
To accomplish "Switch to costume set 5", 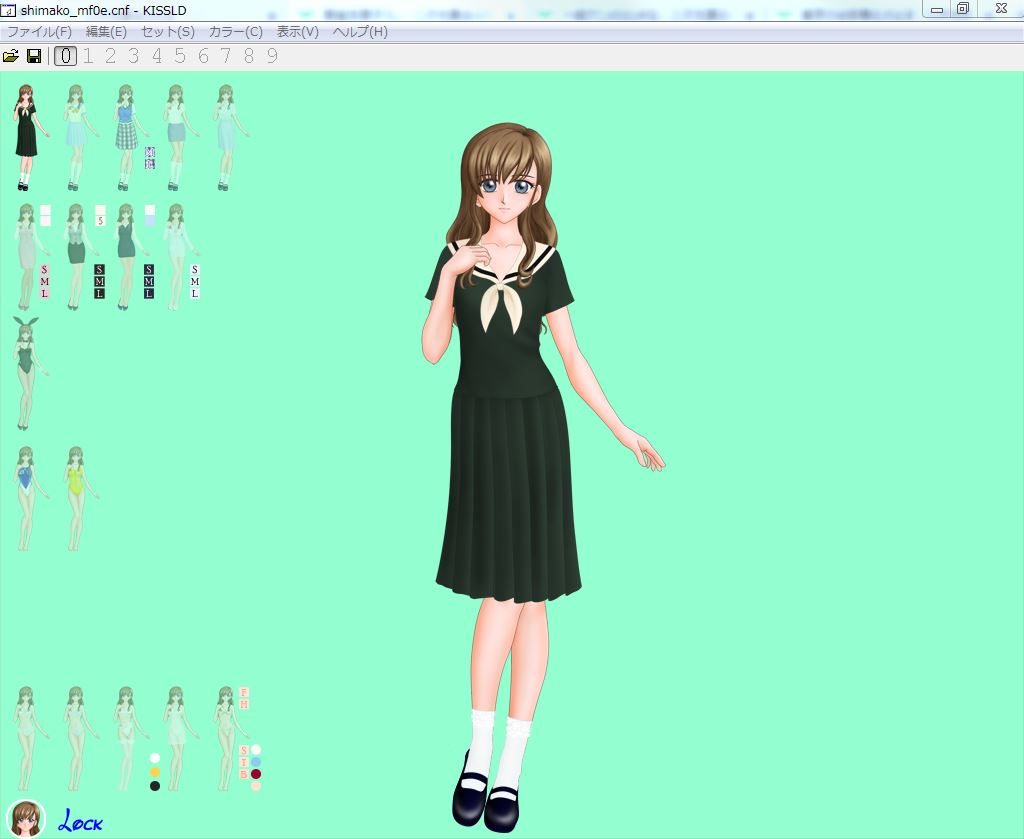I will [x=180, y=56].
